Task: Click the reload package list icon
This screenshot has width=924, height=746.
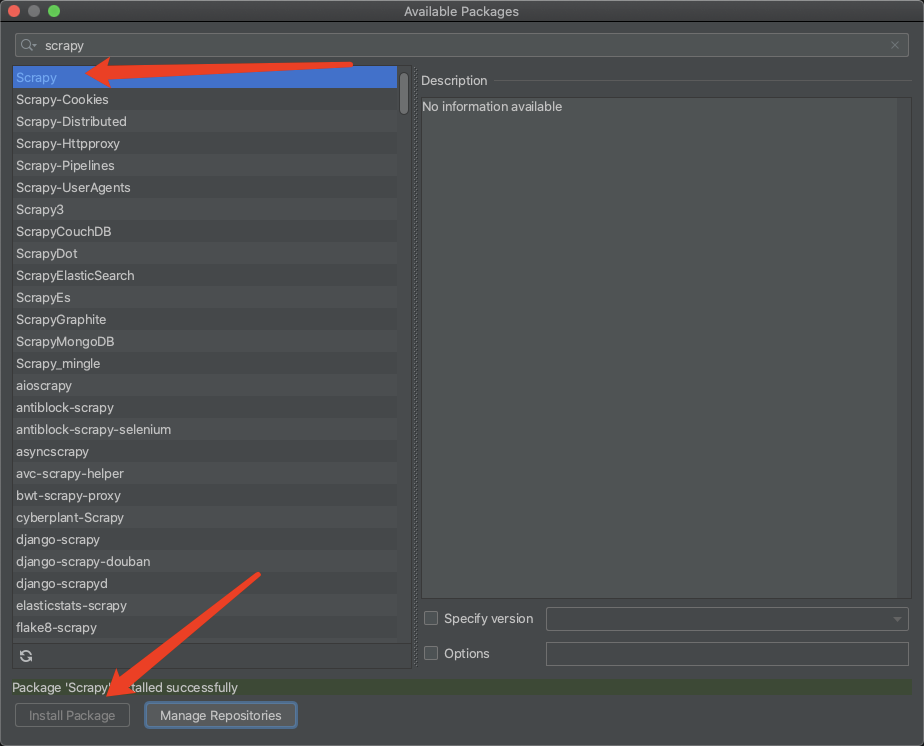Action: [x=26, y=656]
